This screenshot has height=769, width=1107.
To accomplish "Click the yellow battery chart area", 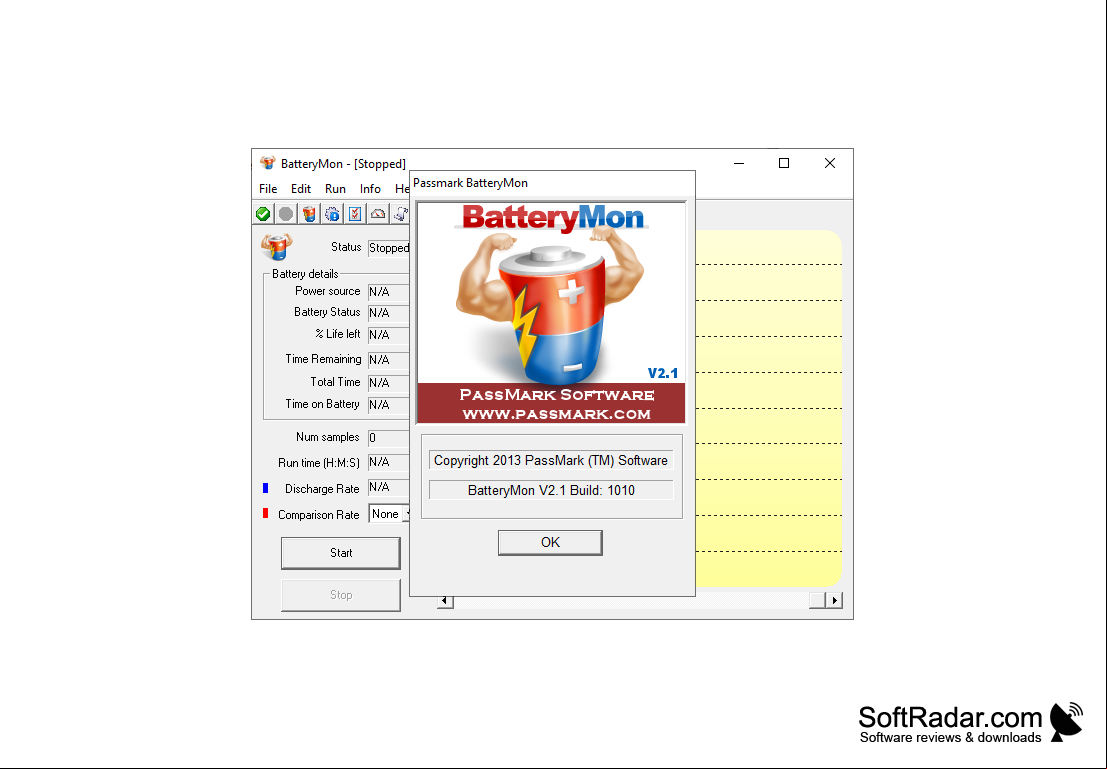I will [x=768, y=408].
